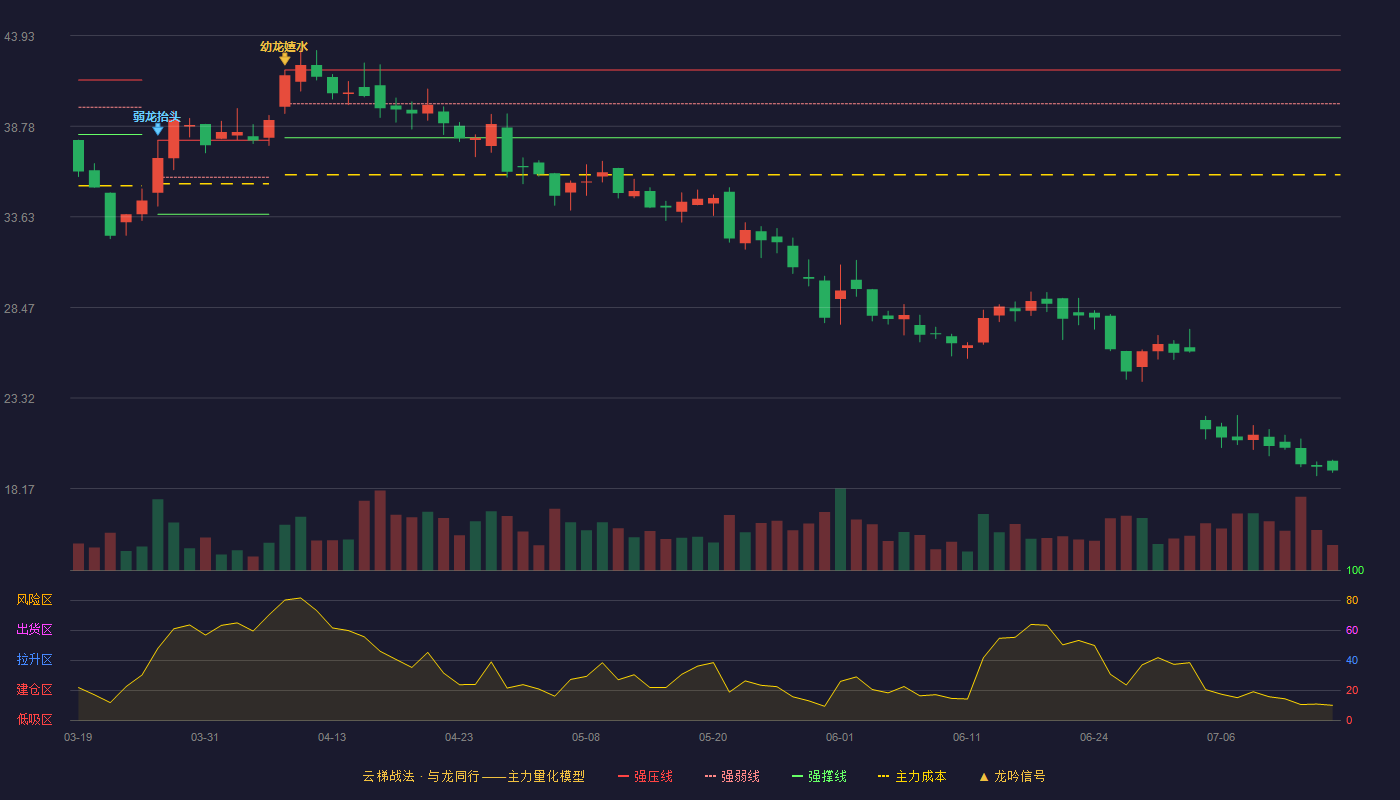Image resolution: width=1400 pixels, height=800 pixels.
Task: Click the 云梯战法 主力量化模型 legend title
Action: click(473, 776)
